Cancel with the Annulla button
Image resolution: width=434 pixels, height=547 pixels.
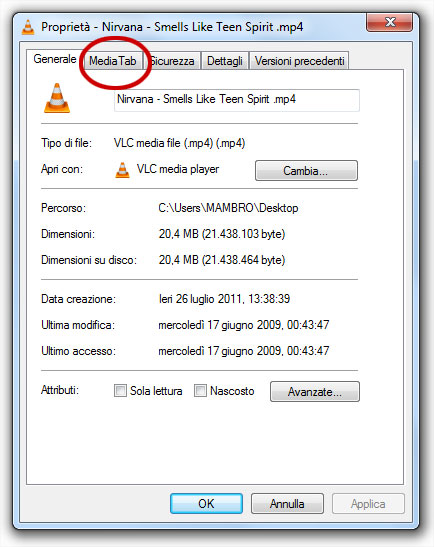point(287,503)
